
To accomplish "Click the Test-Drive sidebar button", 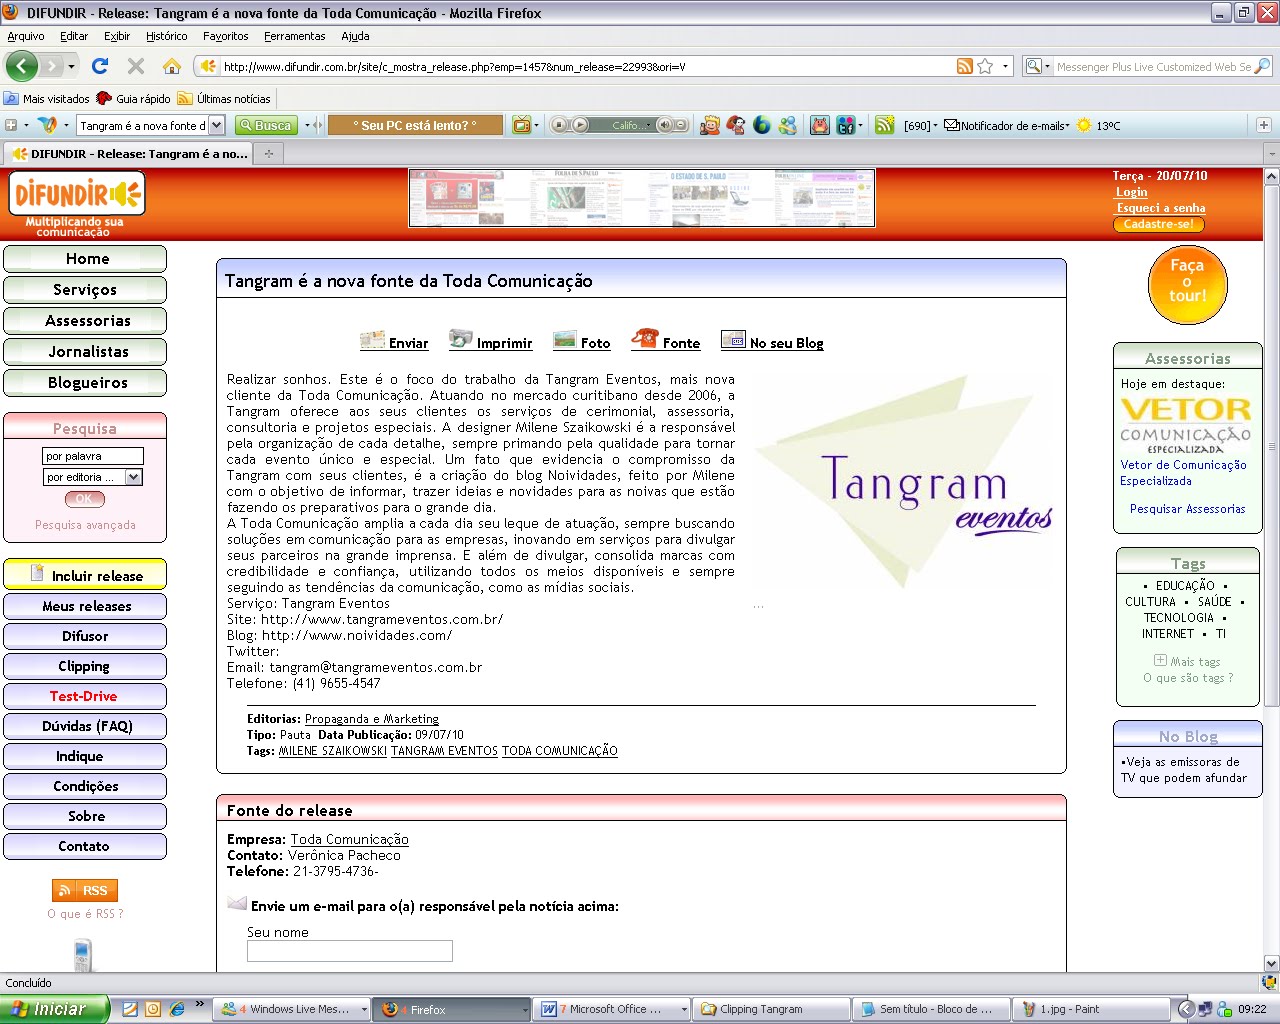I will 85,696.
